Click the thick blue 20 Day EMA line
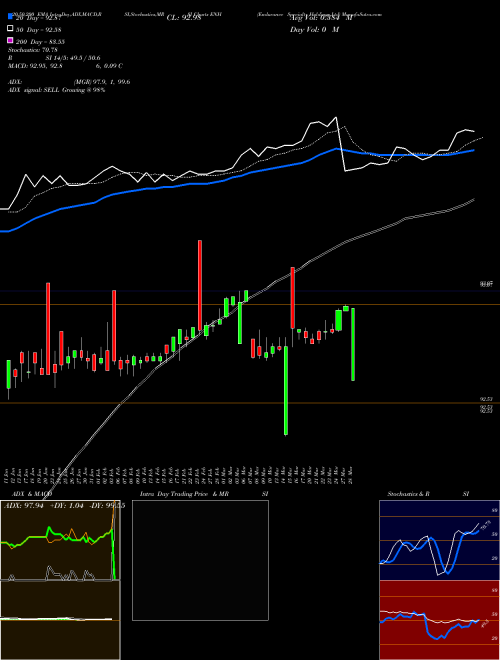 pyautogui.click(x=236, y=177)
